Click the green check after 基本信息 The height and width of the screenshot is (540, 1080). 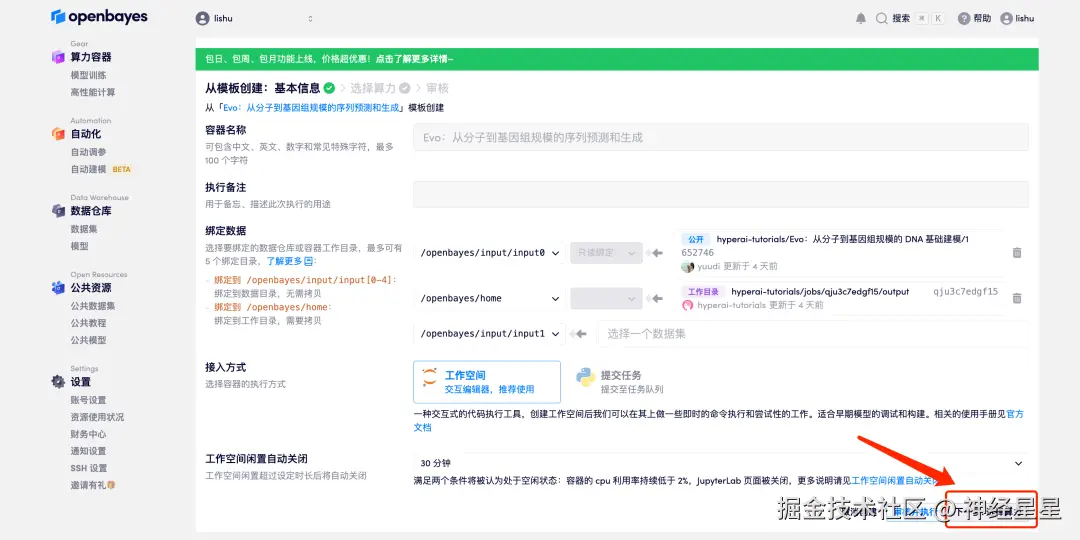click(329, 88)
